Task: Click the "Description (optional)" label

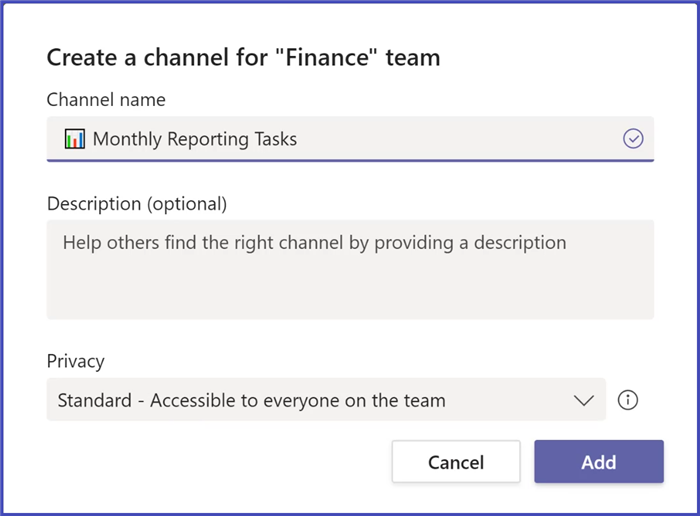Action: pos(137,204)
